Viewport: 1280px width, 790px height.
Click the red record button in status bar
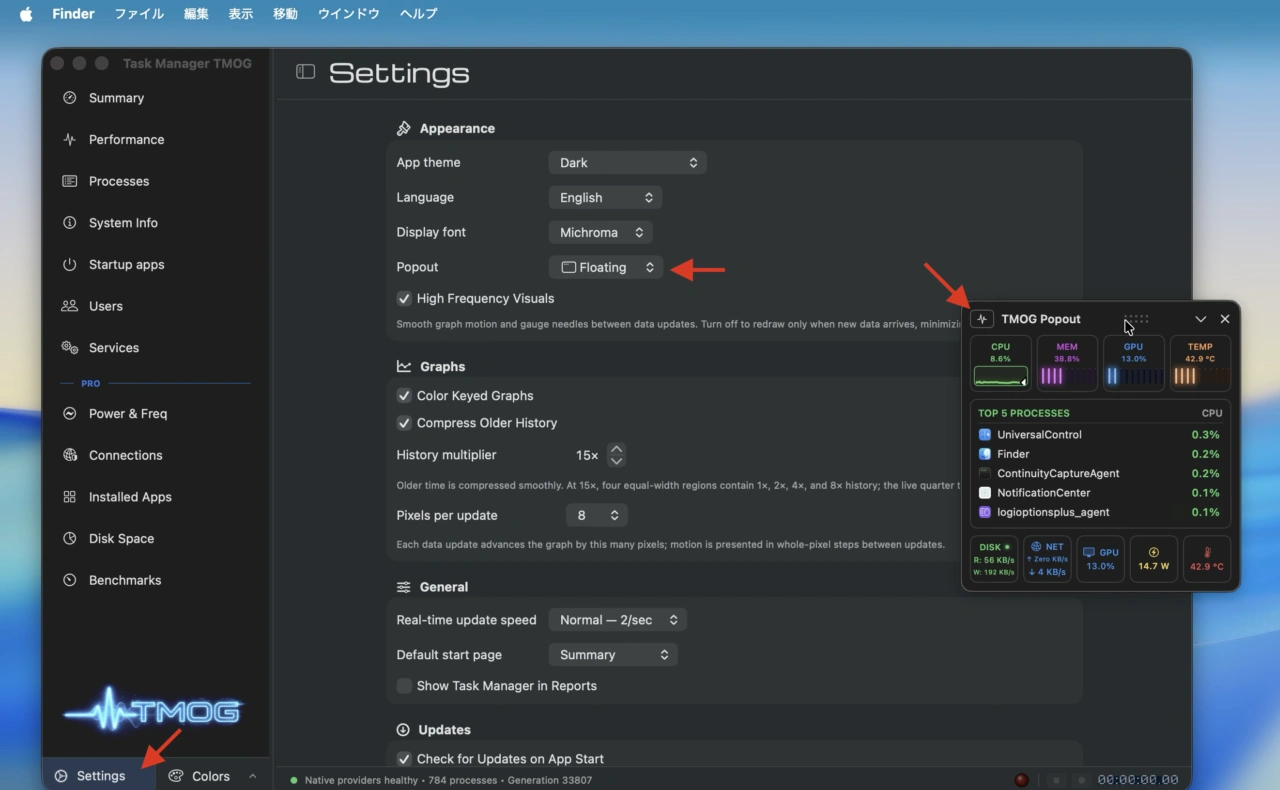(1021, 780)
